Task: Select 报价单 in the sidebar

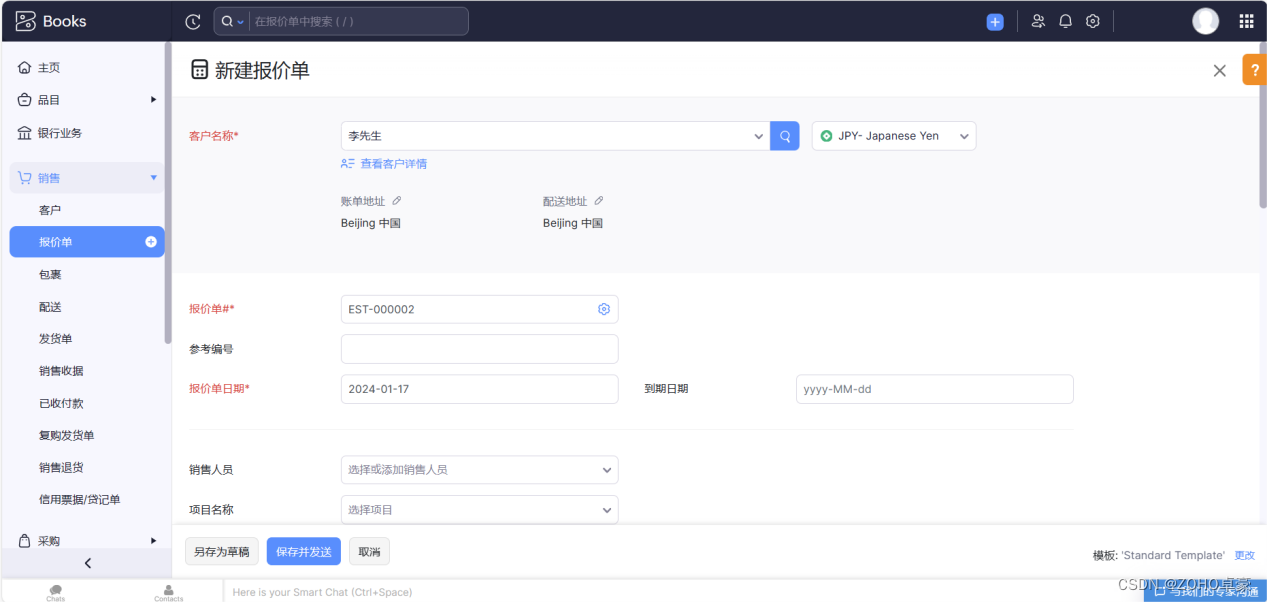Action: [87, 242]
